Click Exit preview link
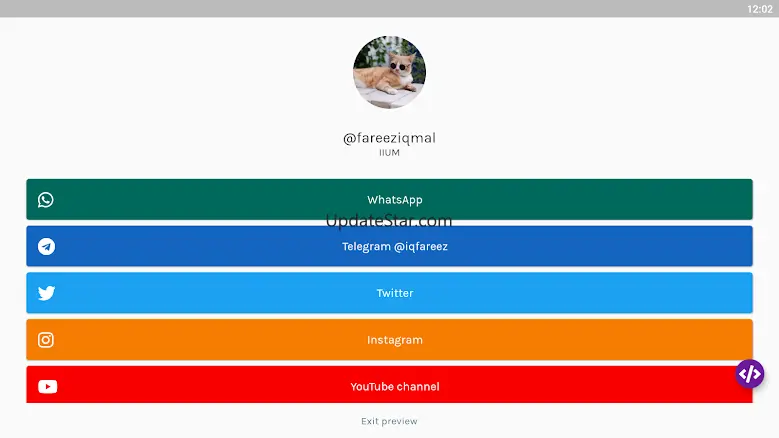Image resolution: width=779 pixels, height=438 pixels. (389, 421)
